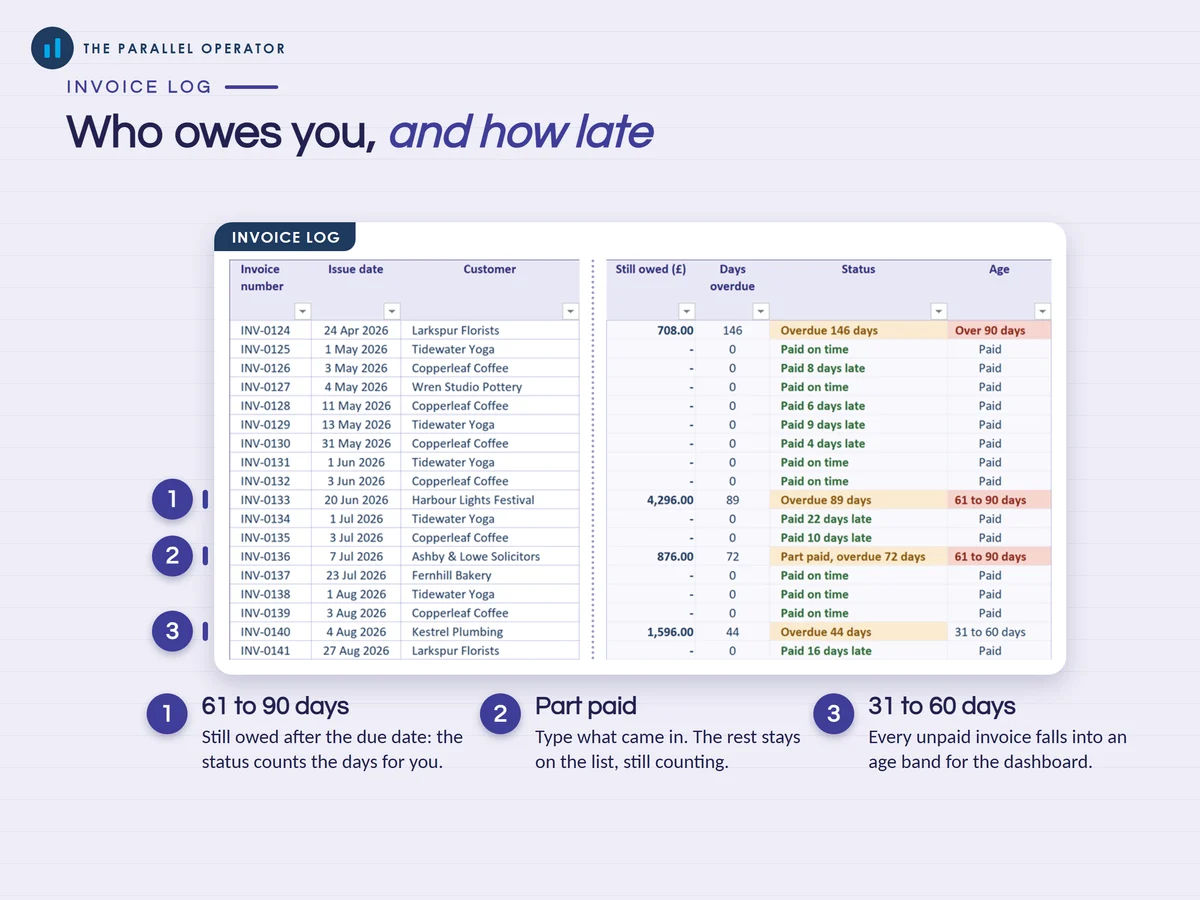Click customer Kestrel Plumbing
Screen dimensions: 1200x900
click(458, 632)
